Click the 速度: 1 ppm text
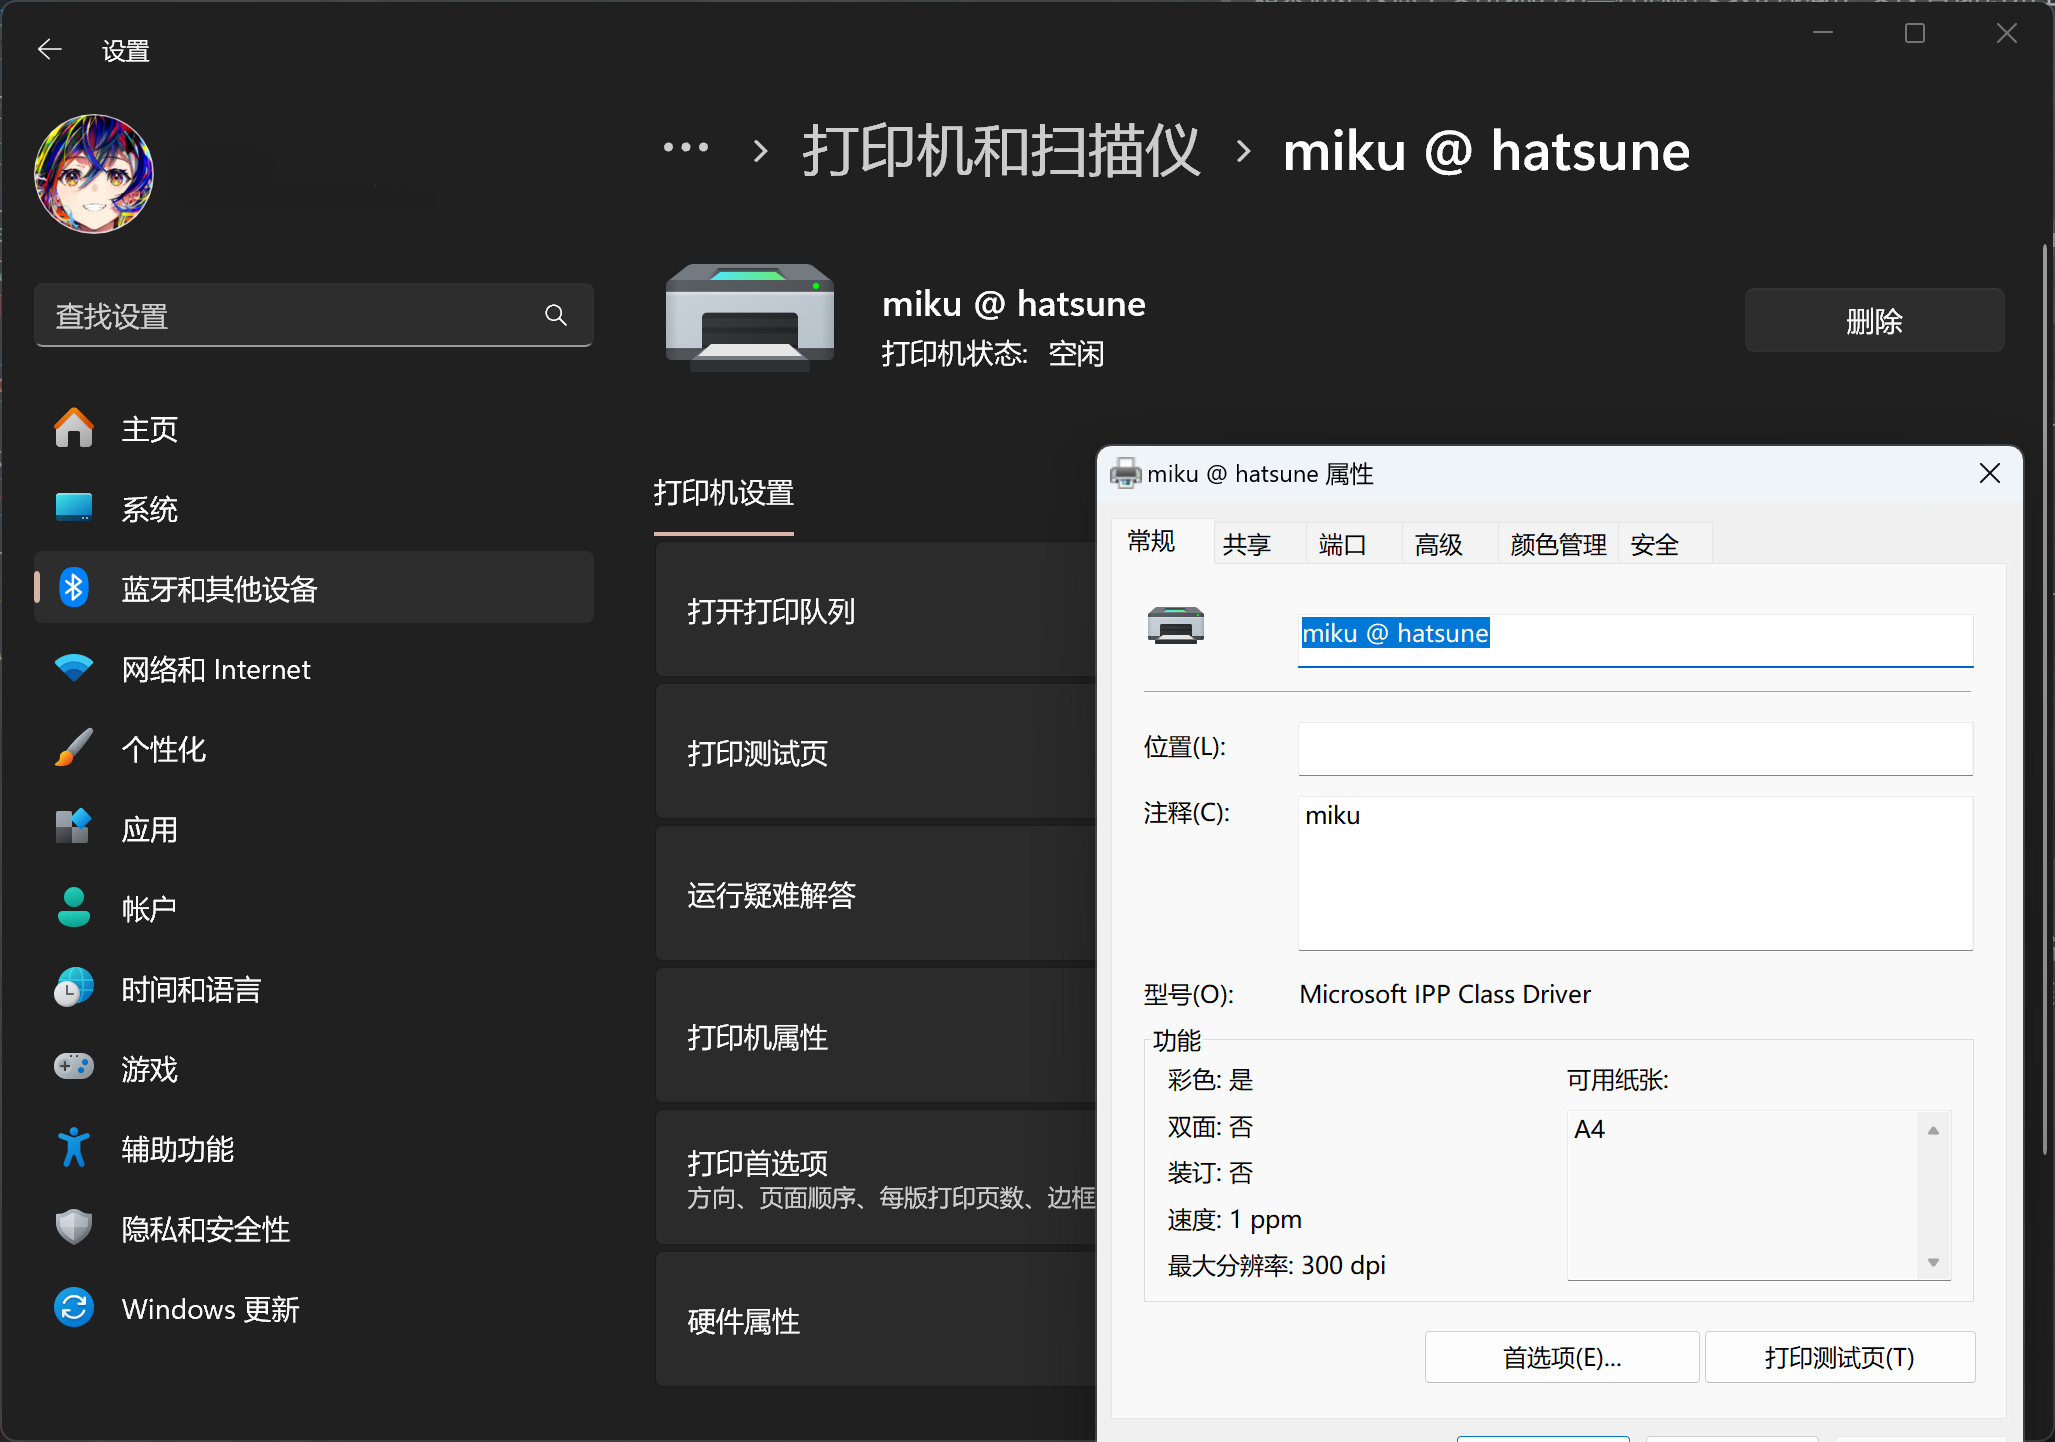2055x1442 pixels. click(1235, 1220)
